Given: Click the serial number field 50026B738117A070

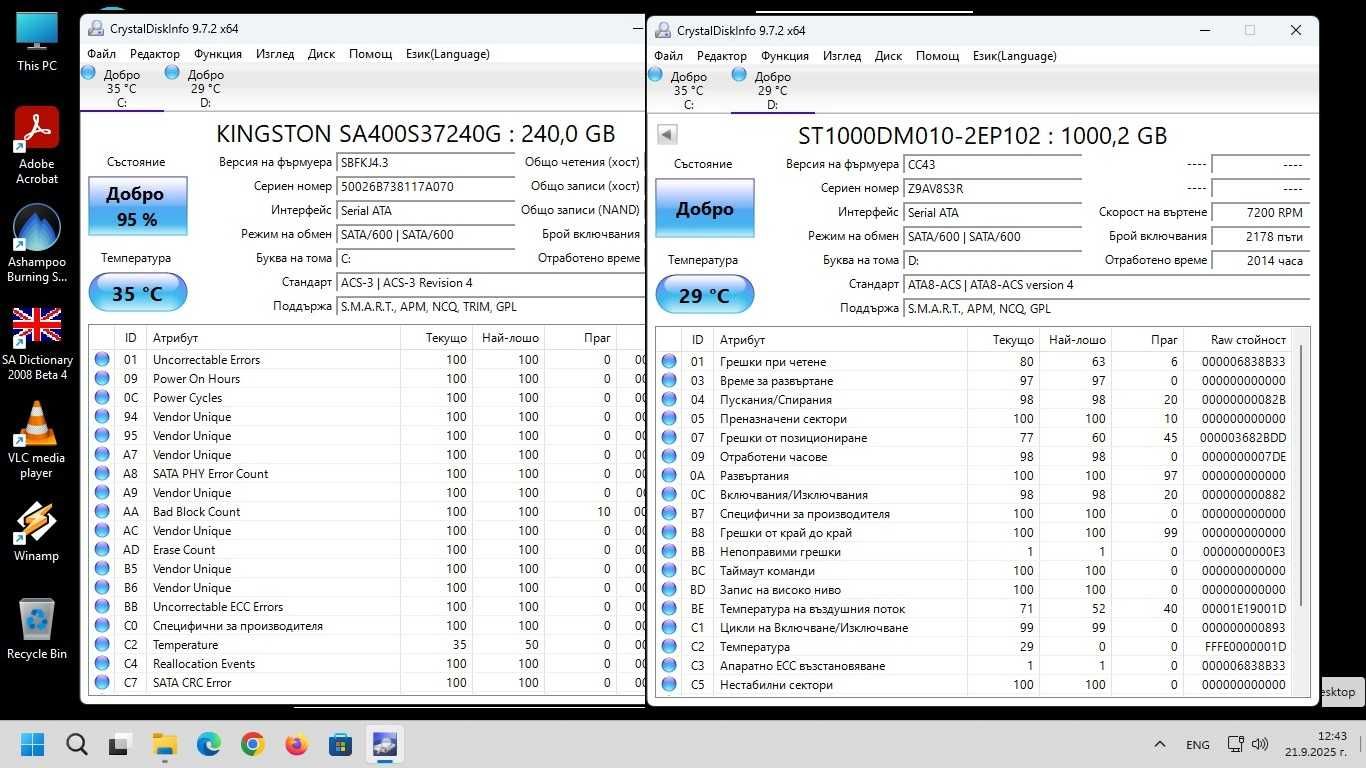Looking at the screenshot, I should point(425,186).
